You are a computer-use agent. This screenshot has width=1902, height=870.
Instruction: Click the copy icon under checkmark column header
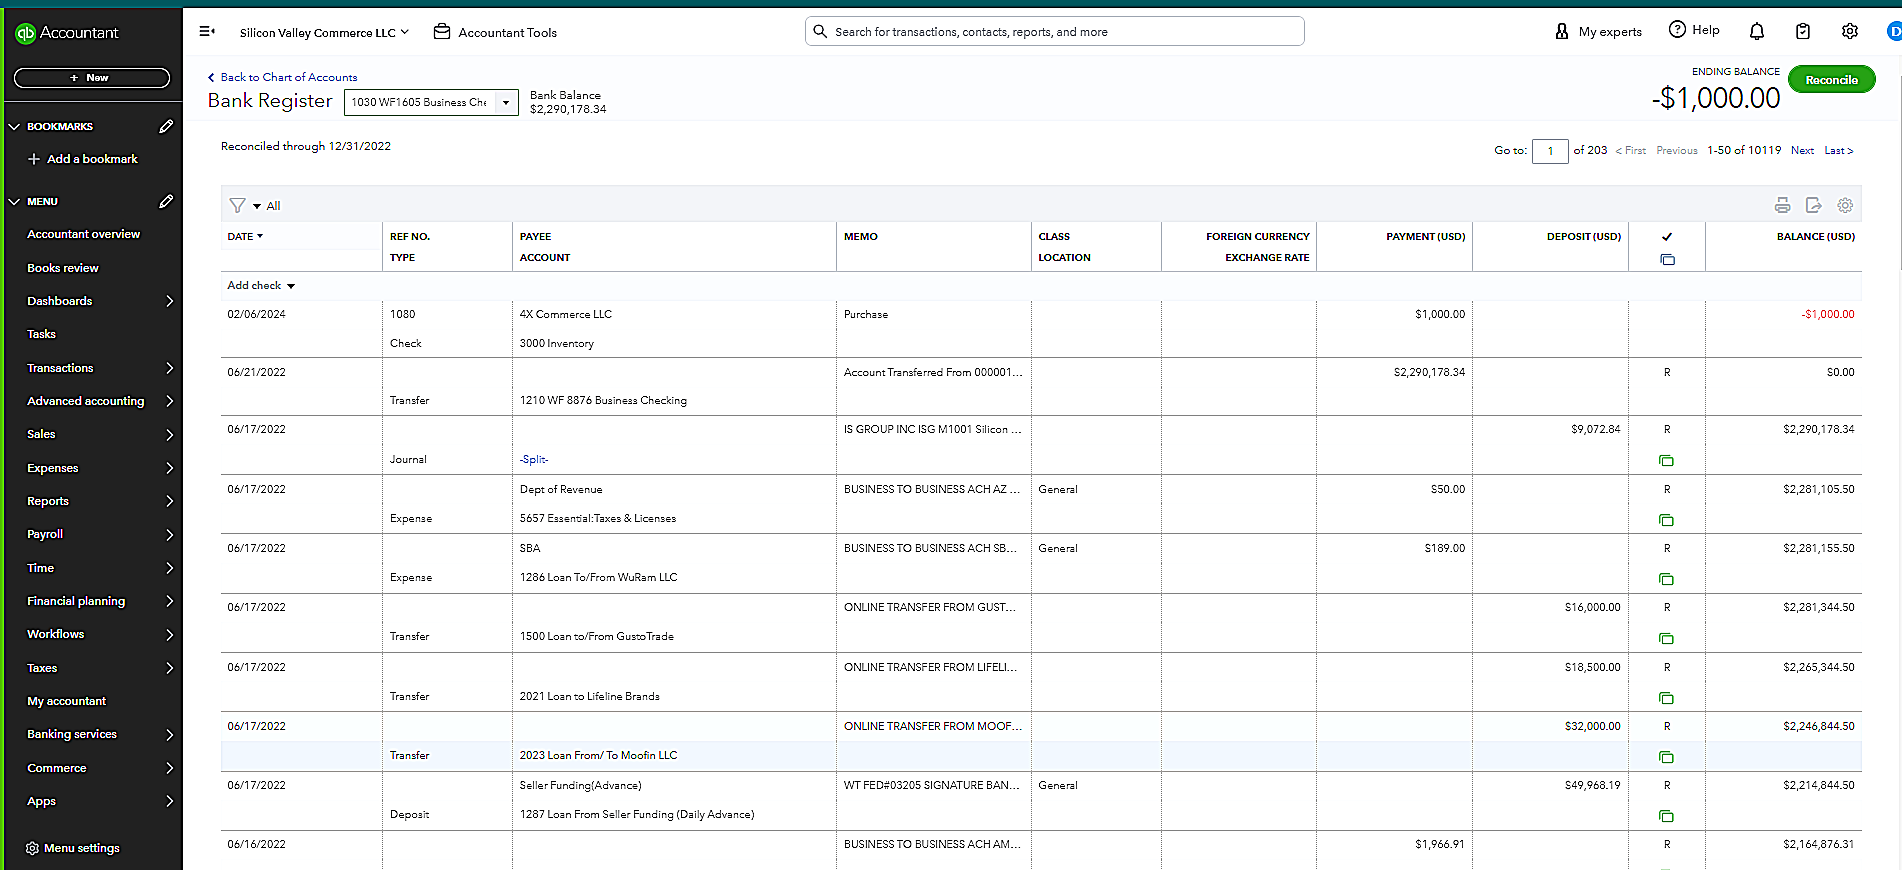point(1667,259)
